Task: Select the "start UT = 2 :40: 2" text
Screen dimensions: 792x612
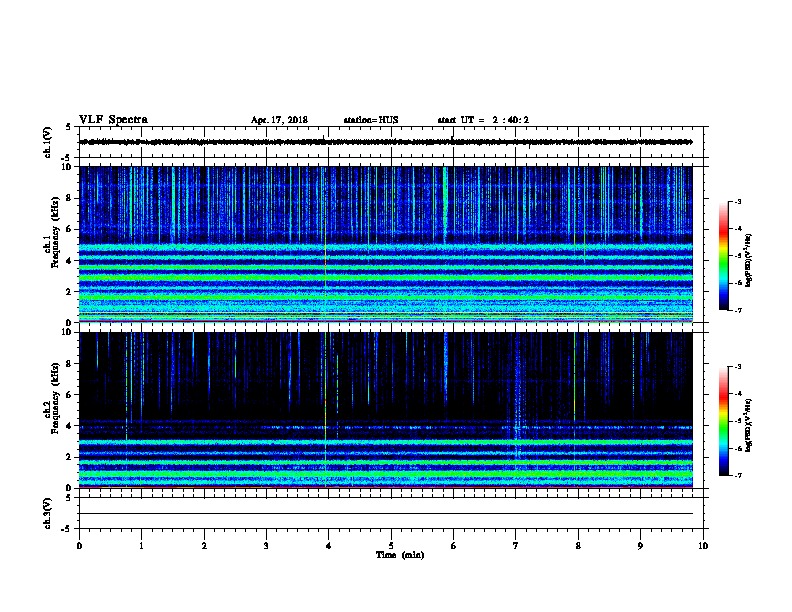Action: pyautogui.click(x=483, y=120)
